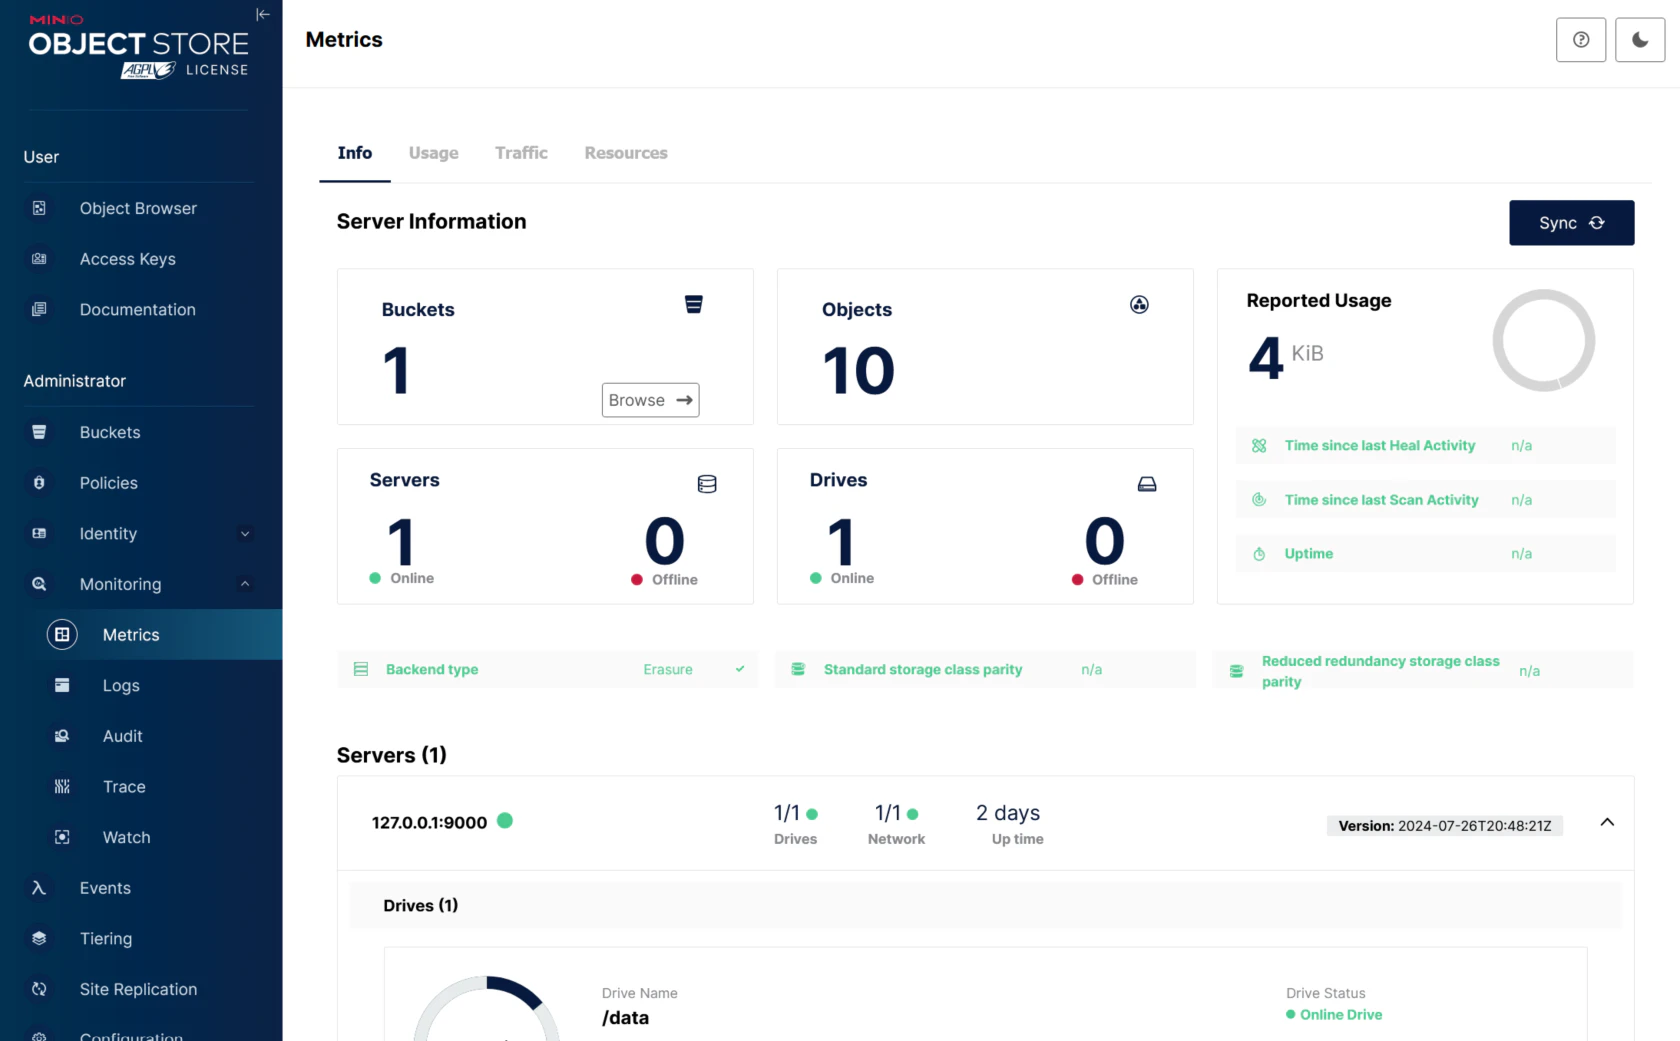
Task: Open the Audit page
Action: click(122, 736)
